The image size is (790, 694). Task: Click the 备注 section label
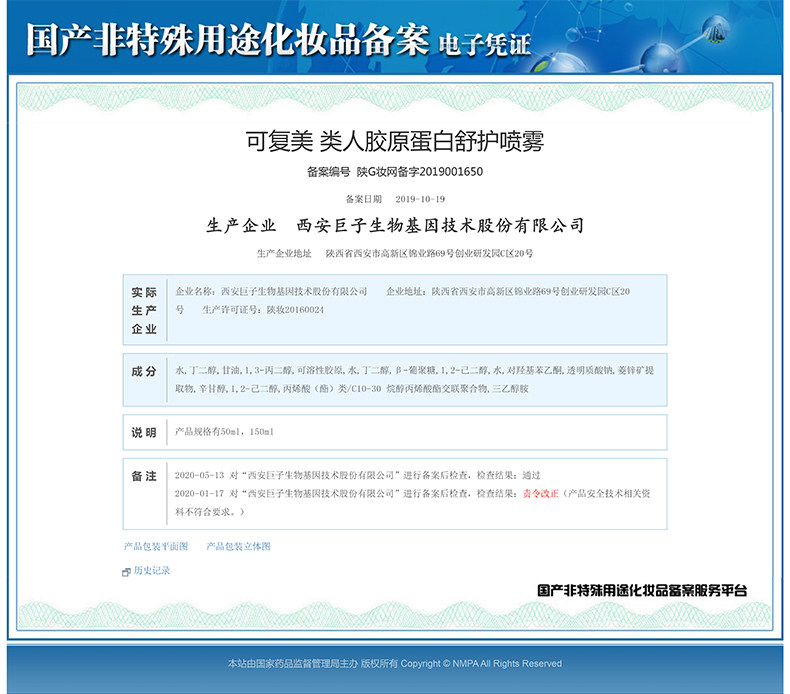pos(144,476)
